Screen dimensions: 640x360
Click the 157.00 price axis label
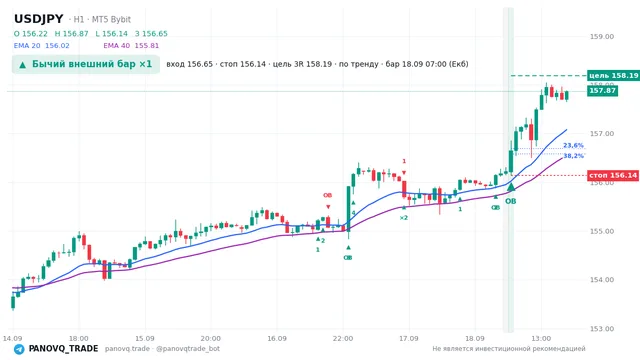coord(602,134)
